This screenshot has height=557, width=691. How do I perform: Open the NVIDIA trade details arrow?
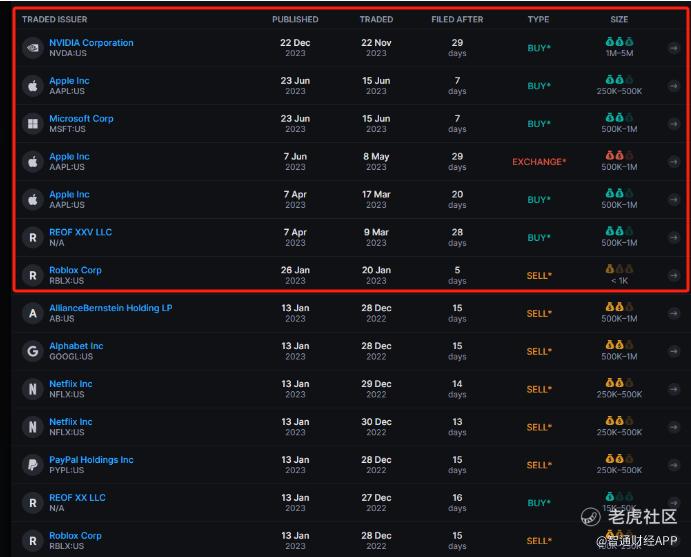[673, 48]
